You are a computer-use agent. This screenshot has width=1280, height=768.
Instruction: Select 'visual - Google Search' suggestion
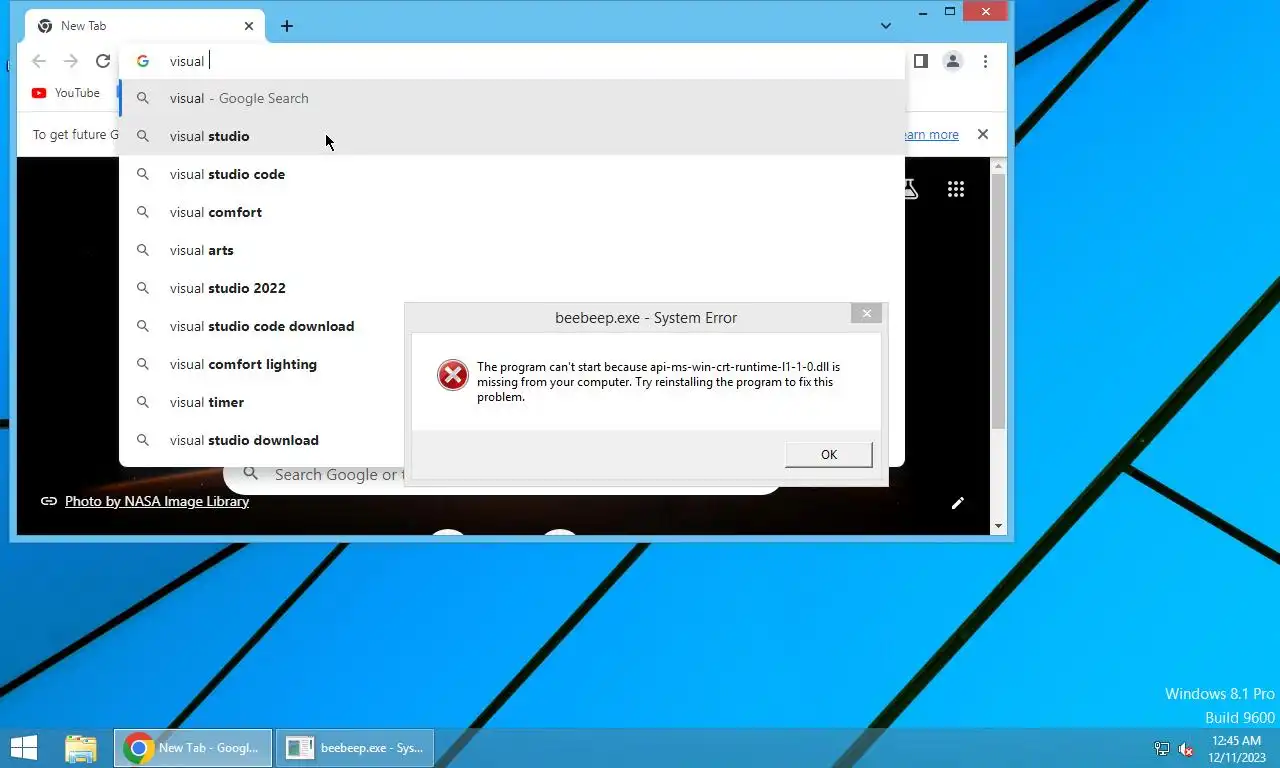pyautogui.click(x=512, y=98)
